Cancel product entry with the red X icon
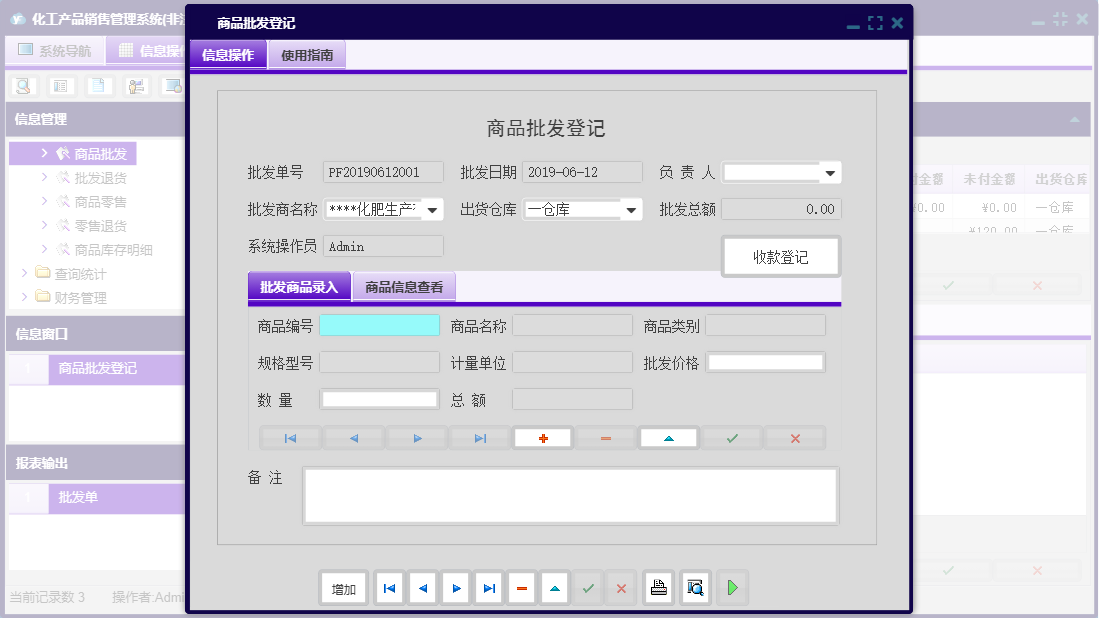 click(x=794, y=437)
